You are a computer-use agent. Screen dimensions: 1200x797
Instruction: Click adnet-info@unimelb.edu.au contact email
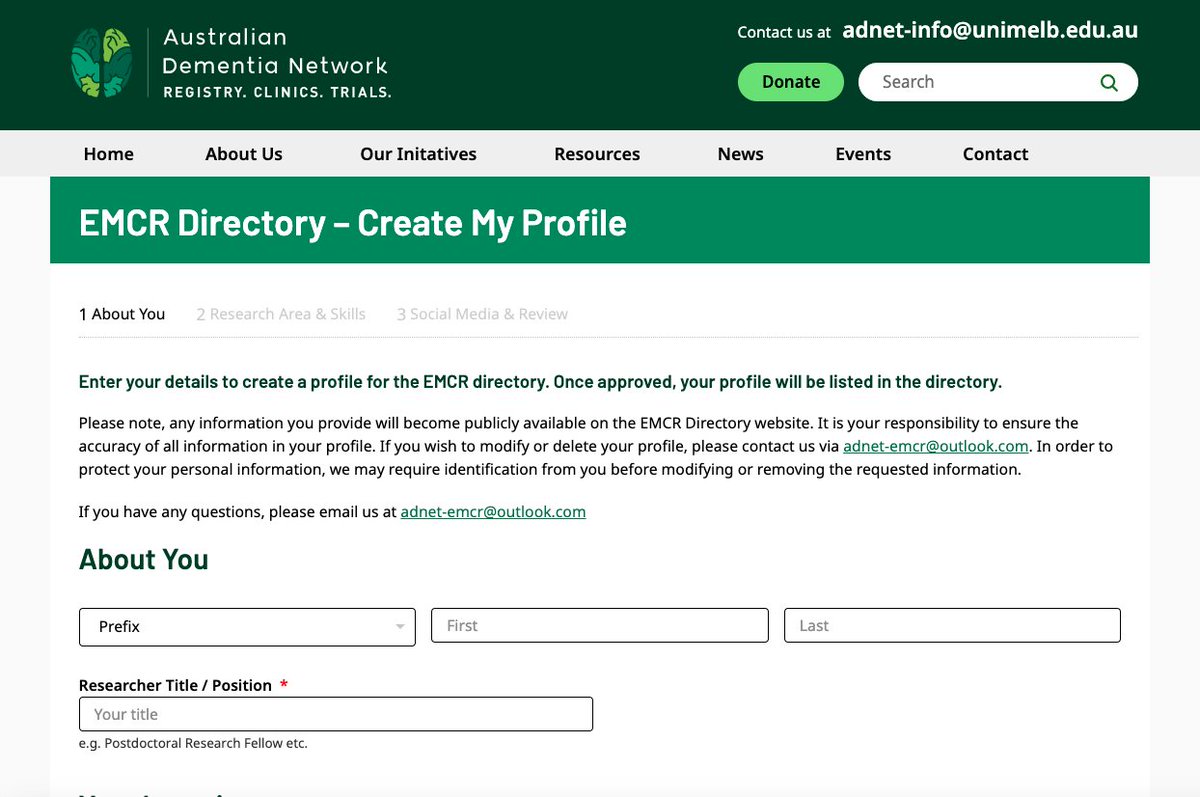tap(990, 30)
